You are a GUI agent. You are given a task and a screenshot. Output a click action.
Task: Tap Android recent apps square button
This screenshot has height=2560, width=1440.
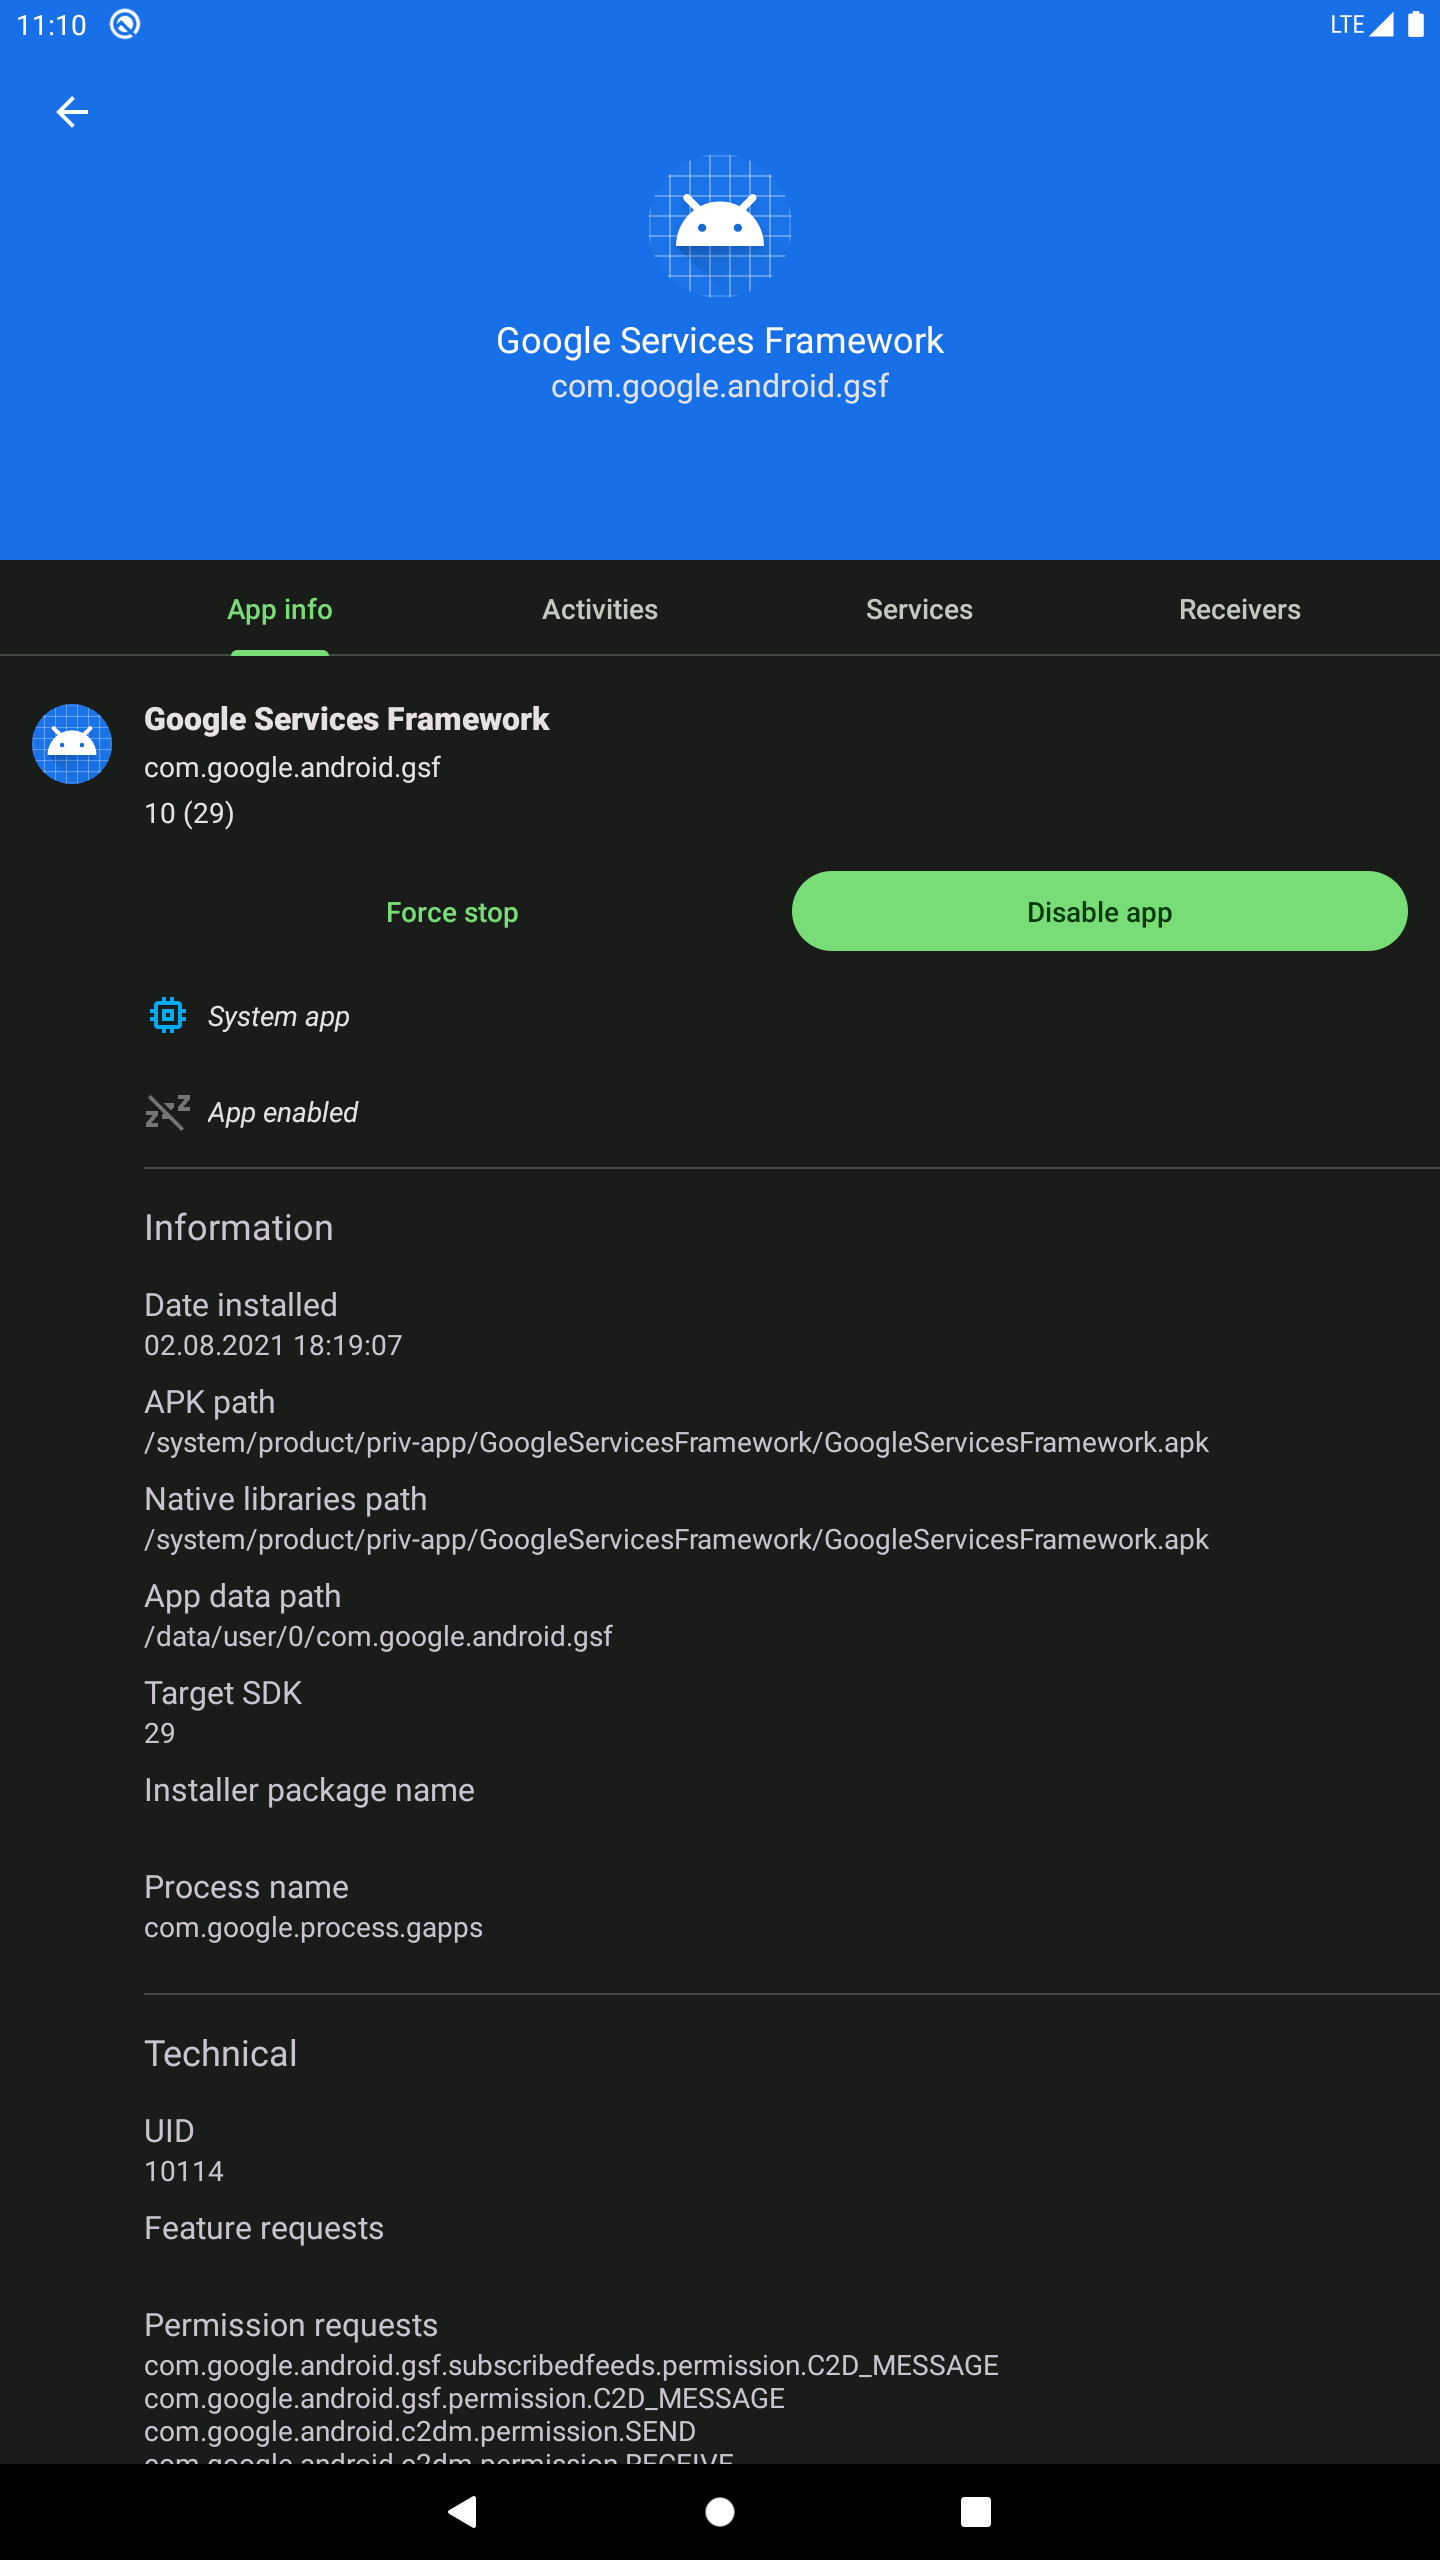976,2512
